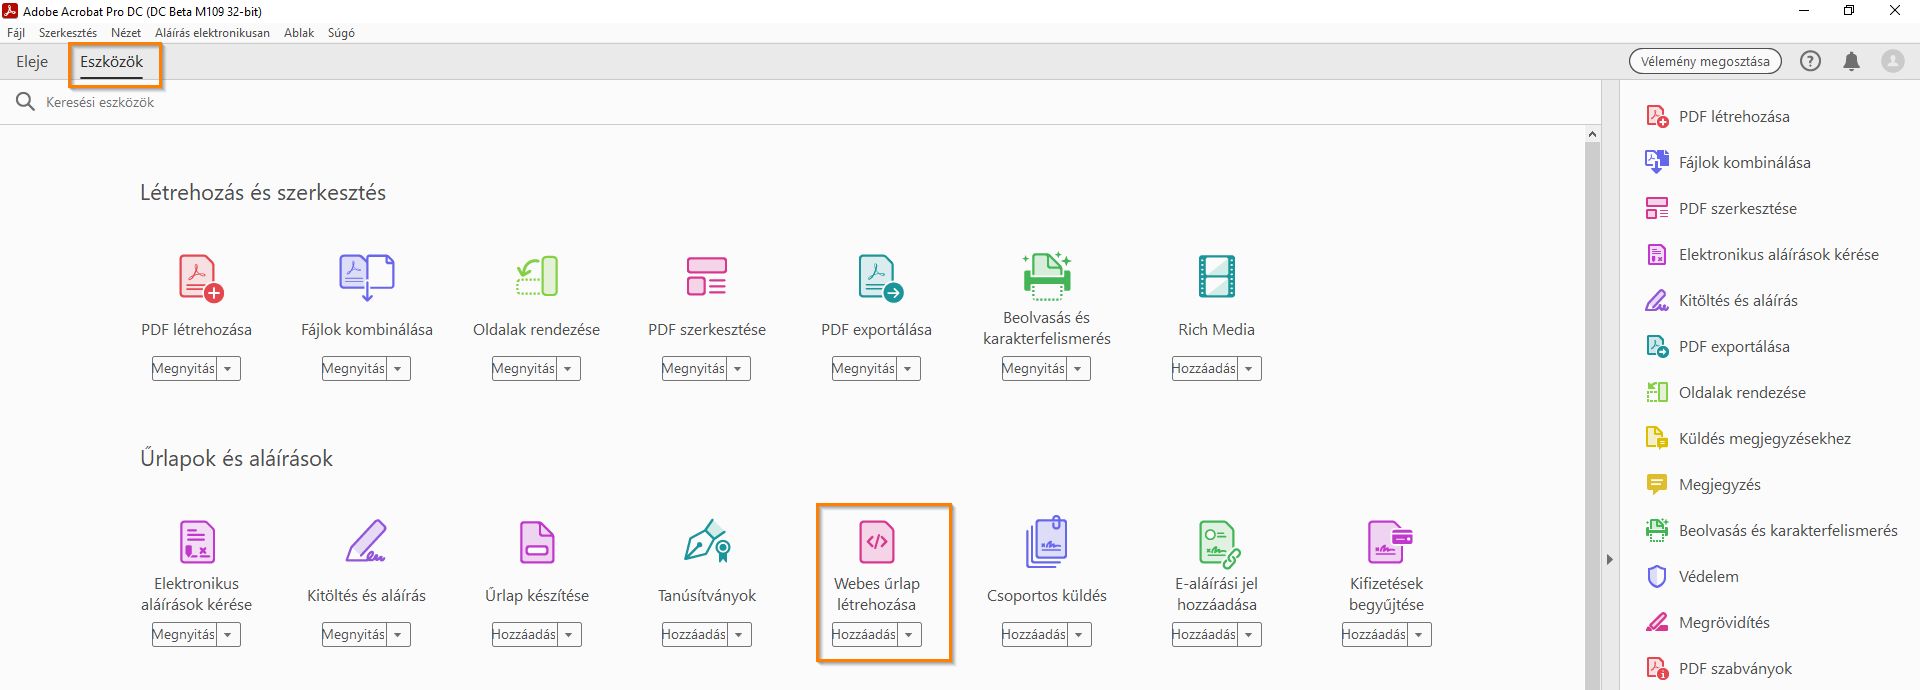This screenshot has width=1920, height=690.
Task: Click Kitöltés és aláírás in the right sidebar
Action: click(x=1721, y=301)
